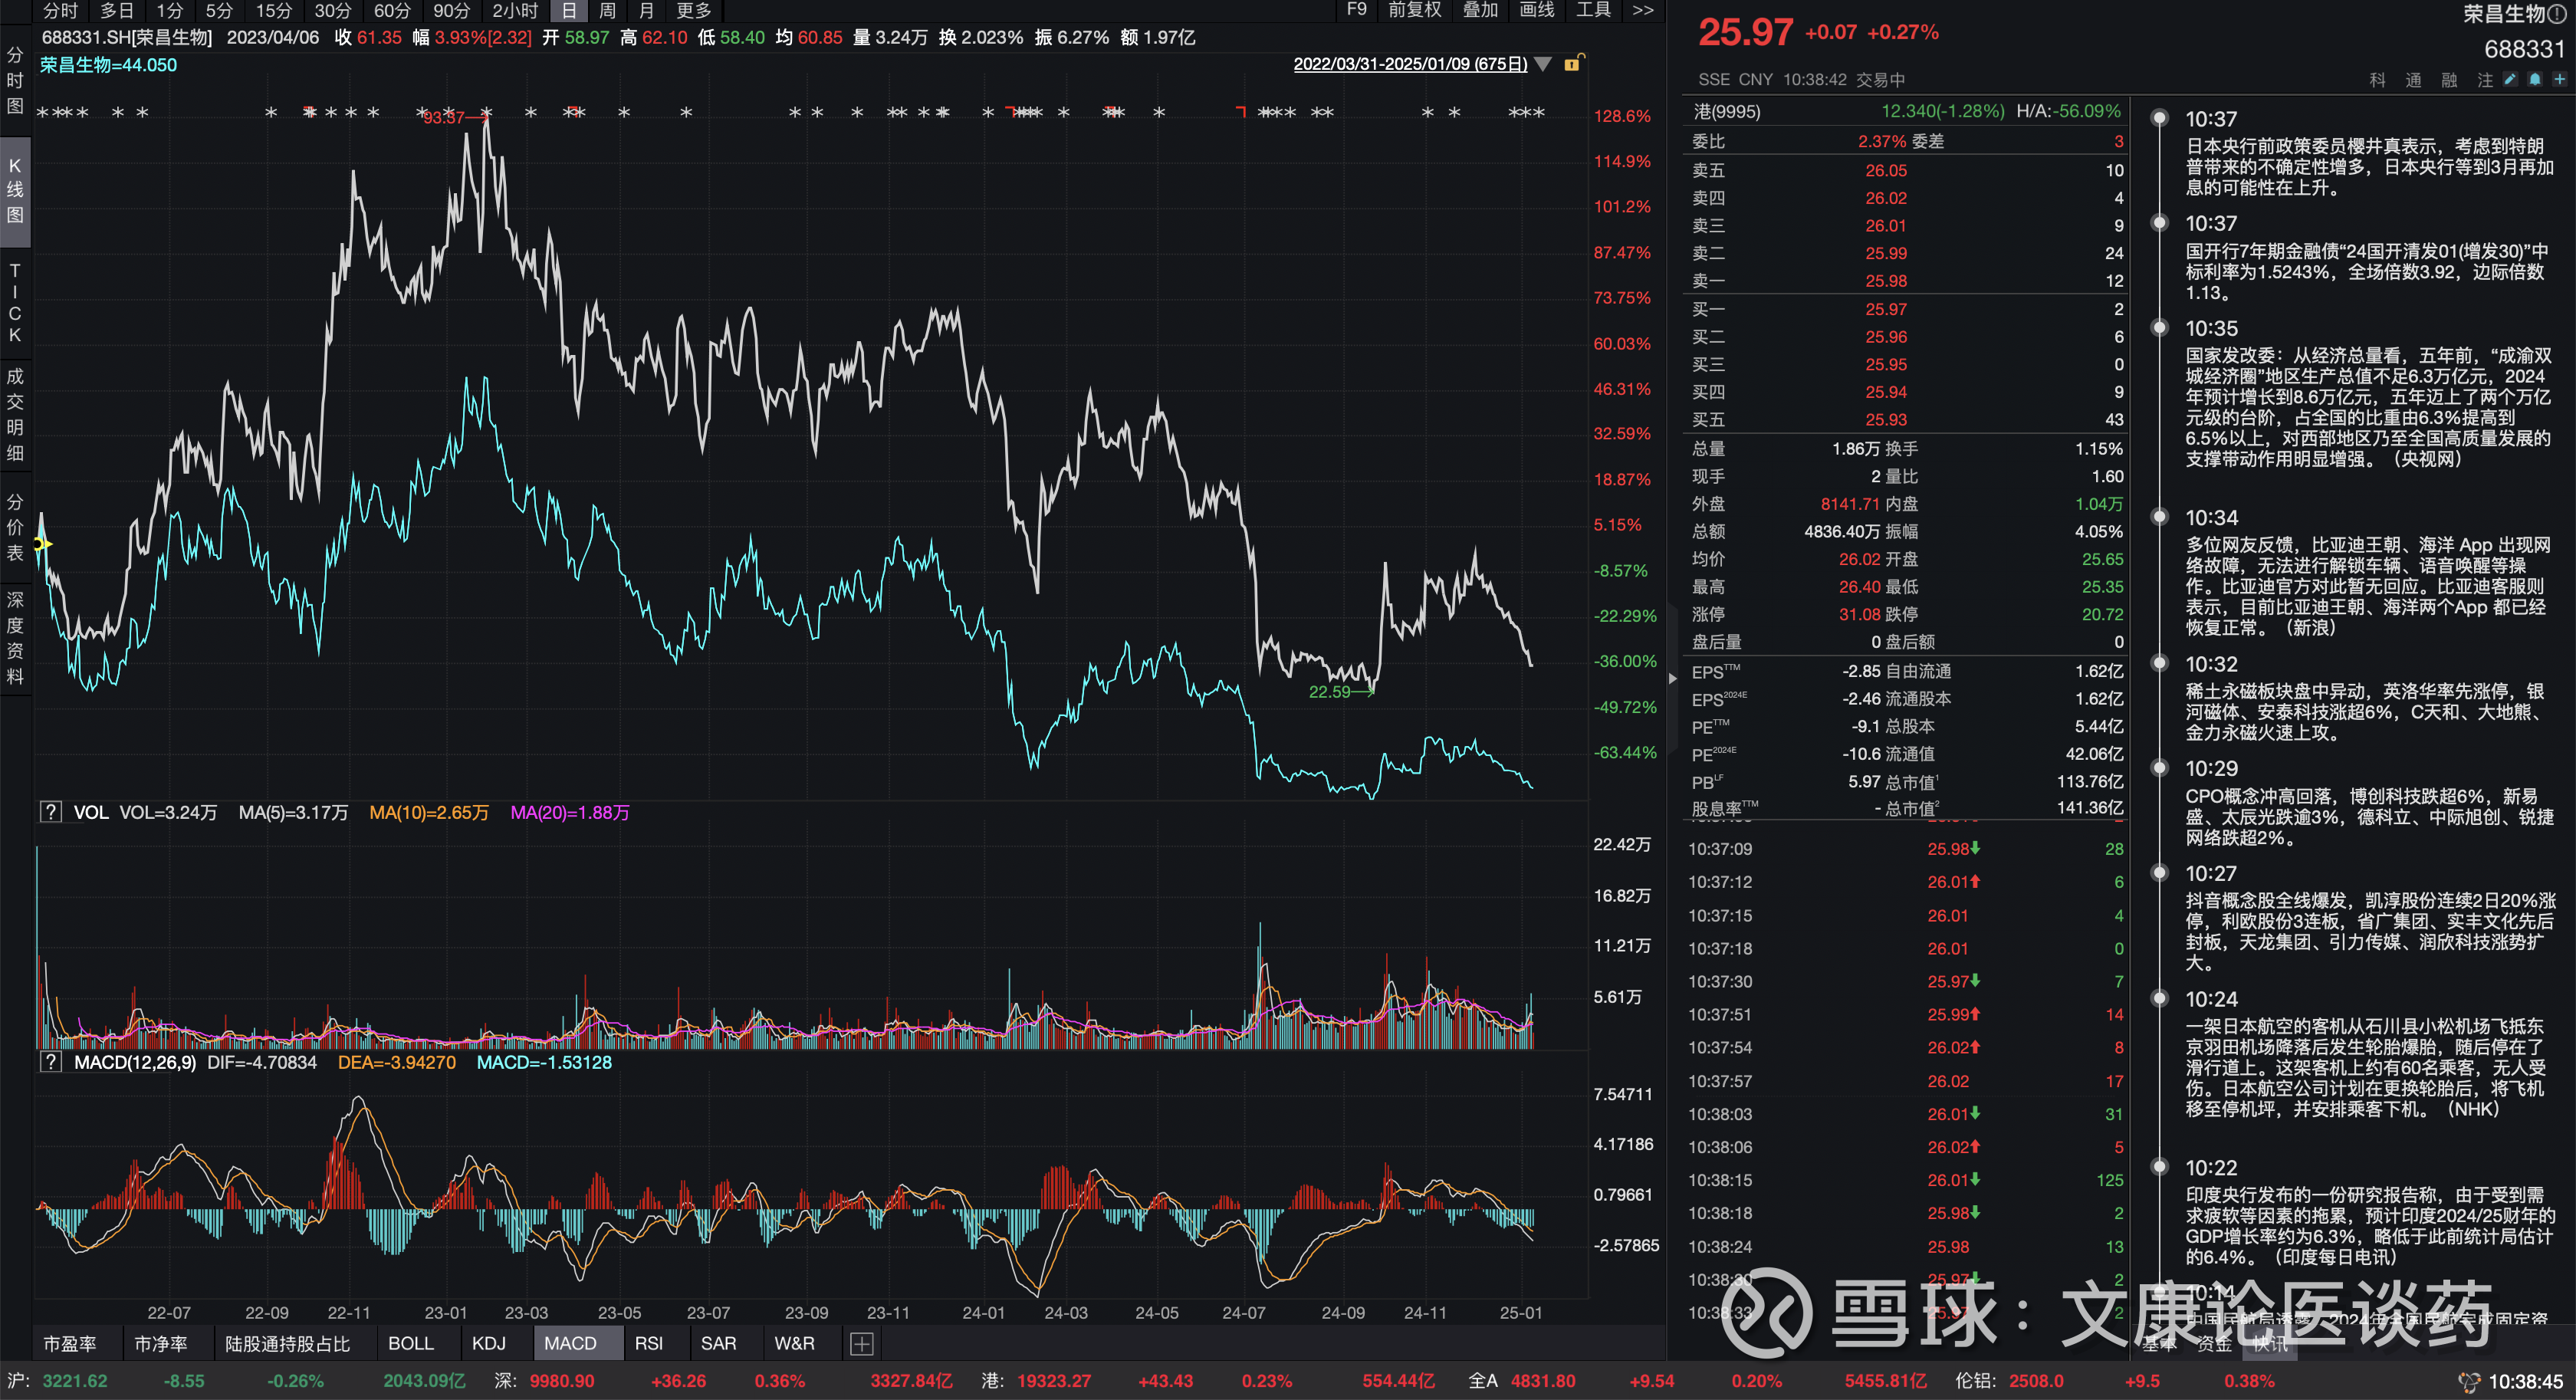Add stock to watchlist with plus icon

pos(2560,80)
